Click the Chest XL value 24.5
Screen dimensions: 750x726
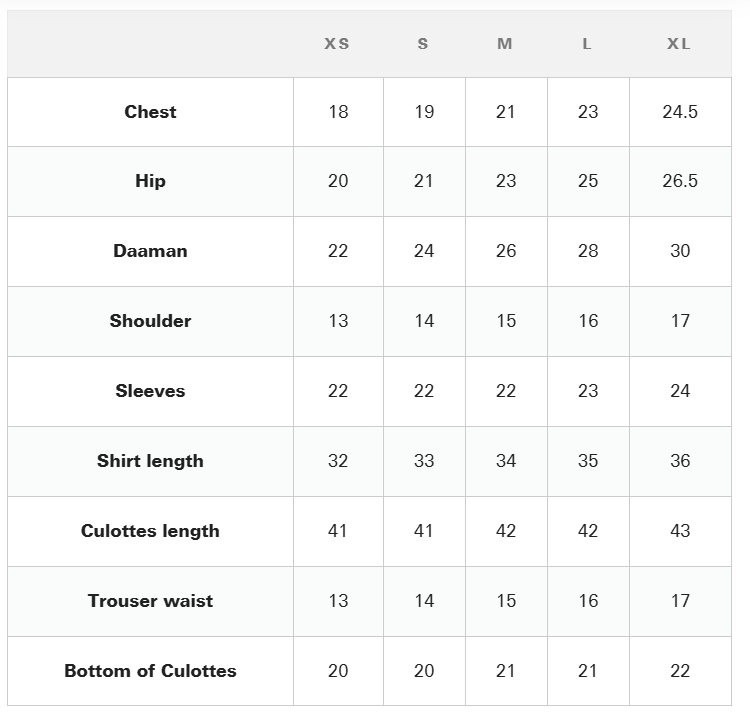coord(680,112)
